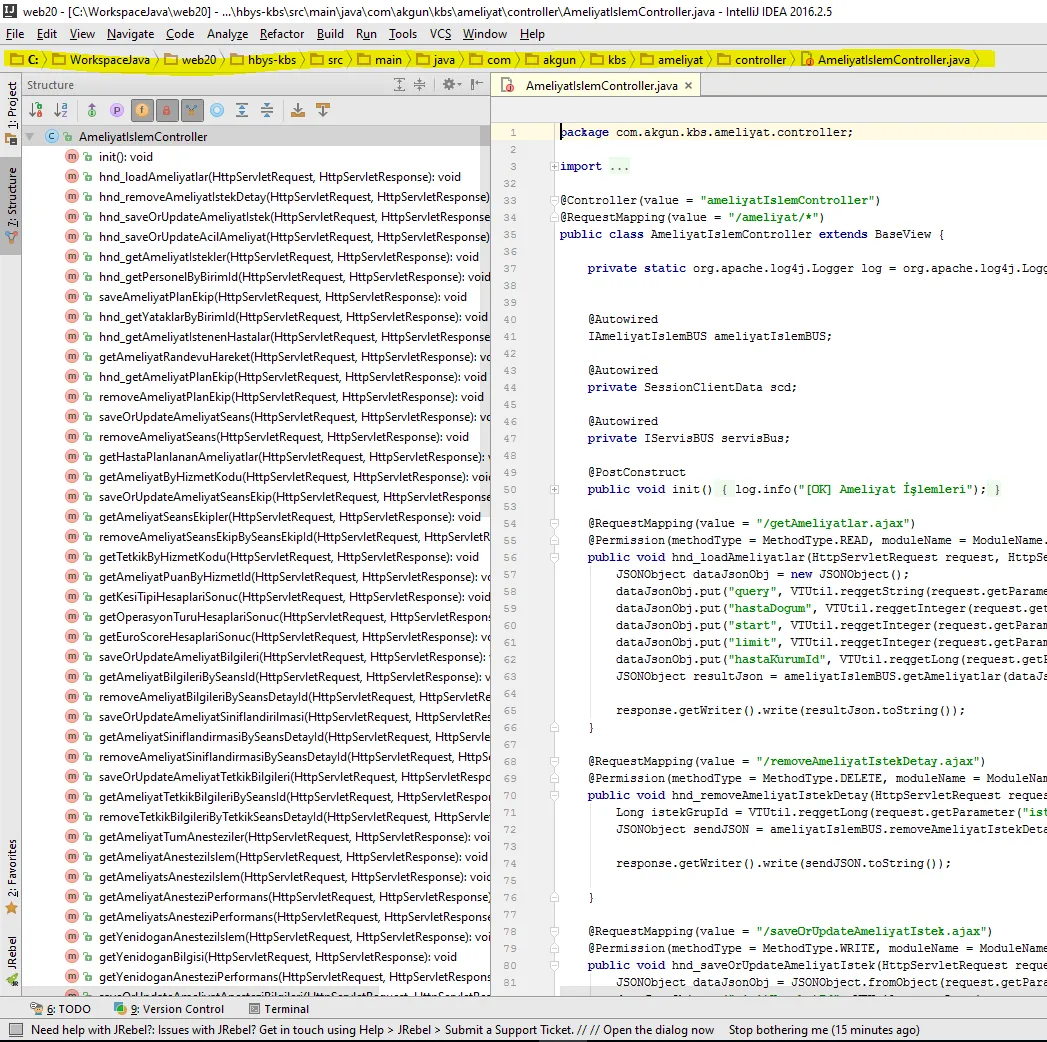Expand the folded import block

pyautogui.click(x=554, y=166)
